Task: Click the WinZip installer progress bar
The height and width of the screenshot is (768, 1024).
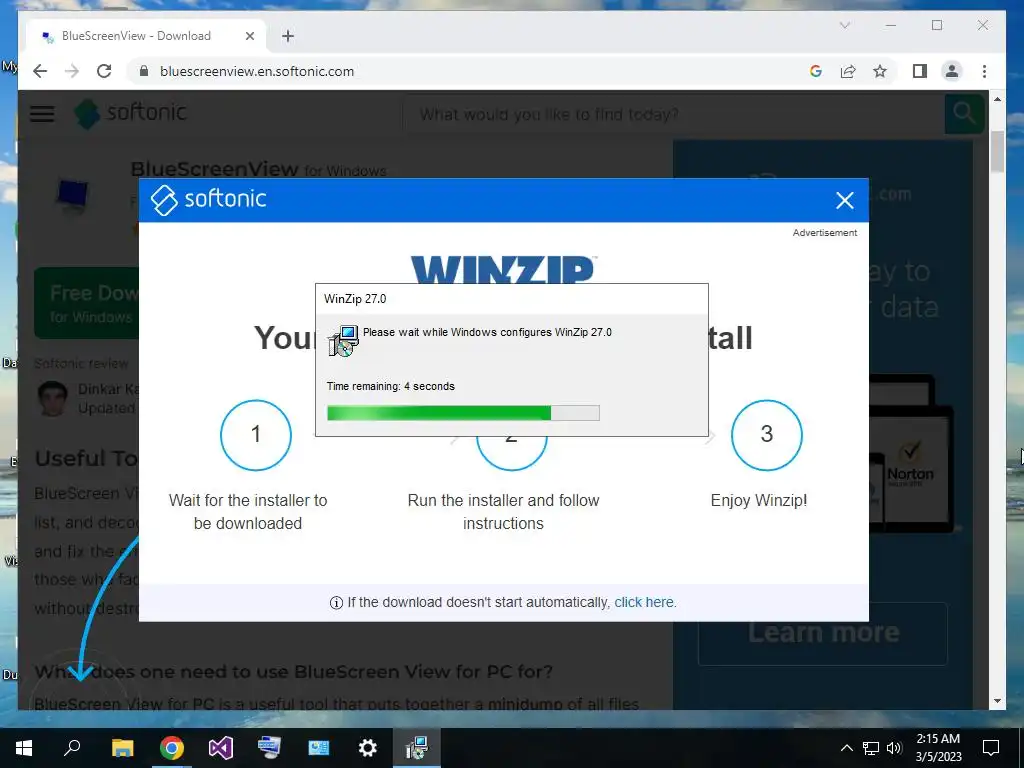Action: pos(463,413)
